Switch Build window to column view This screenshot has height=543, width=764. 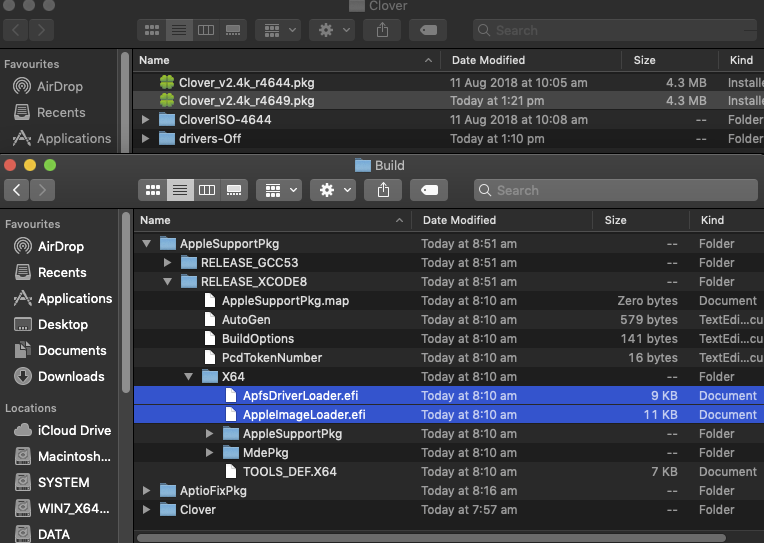[x=207, y=190]
